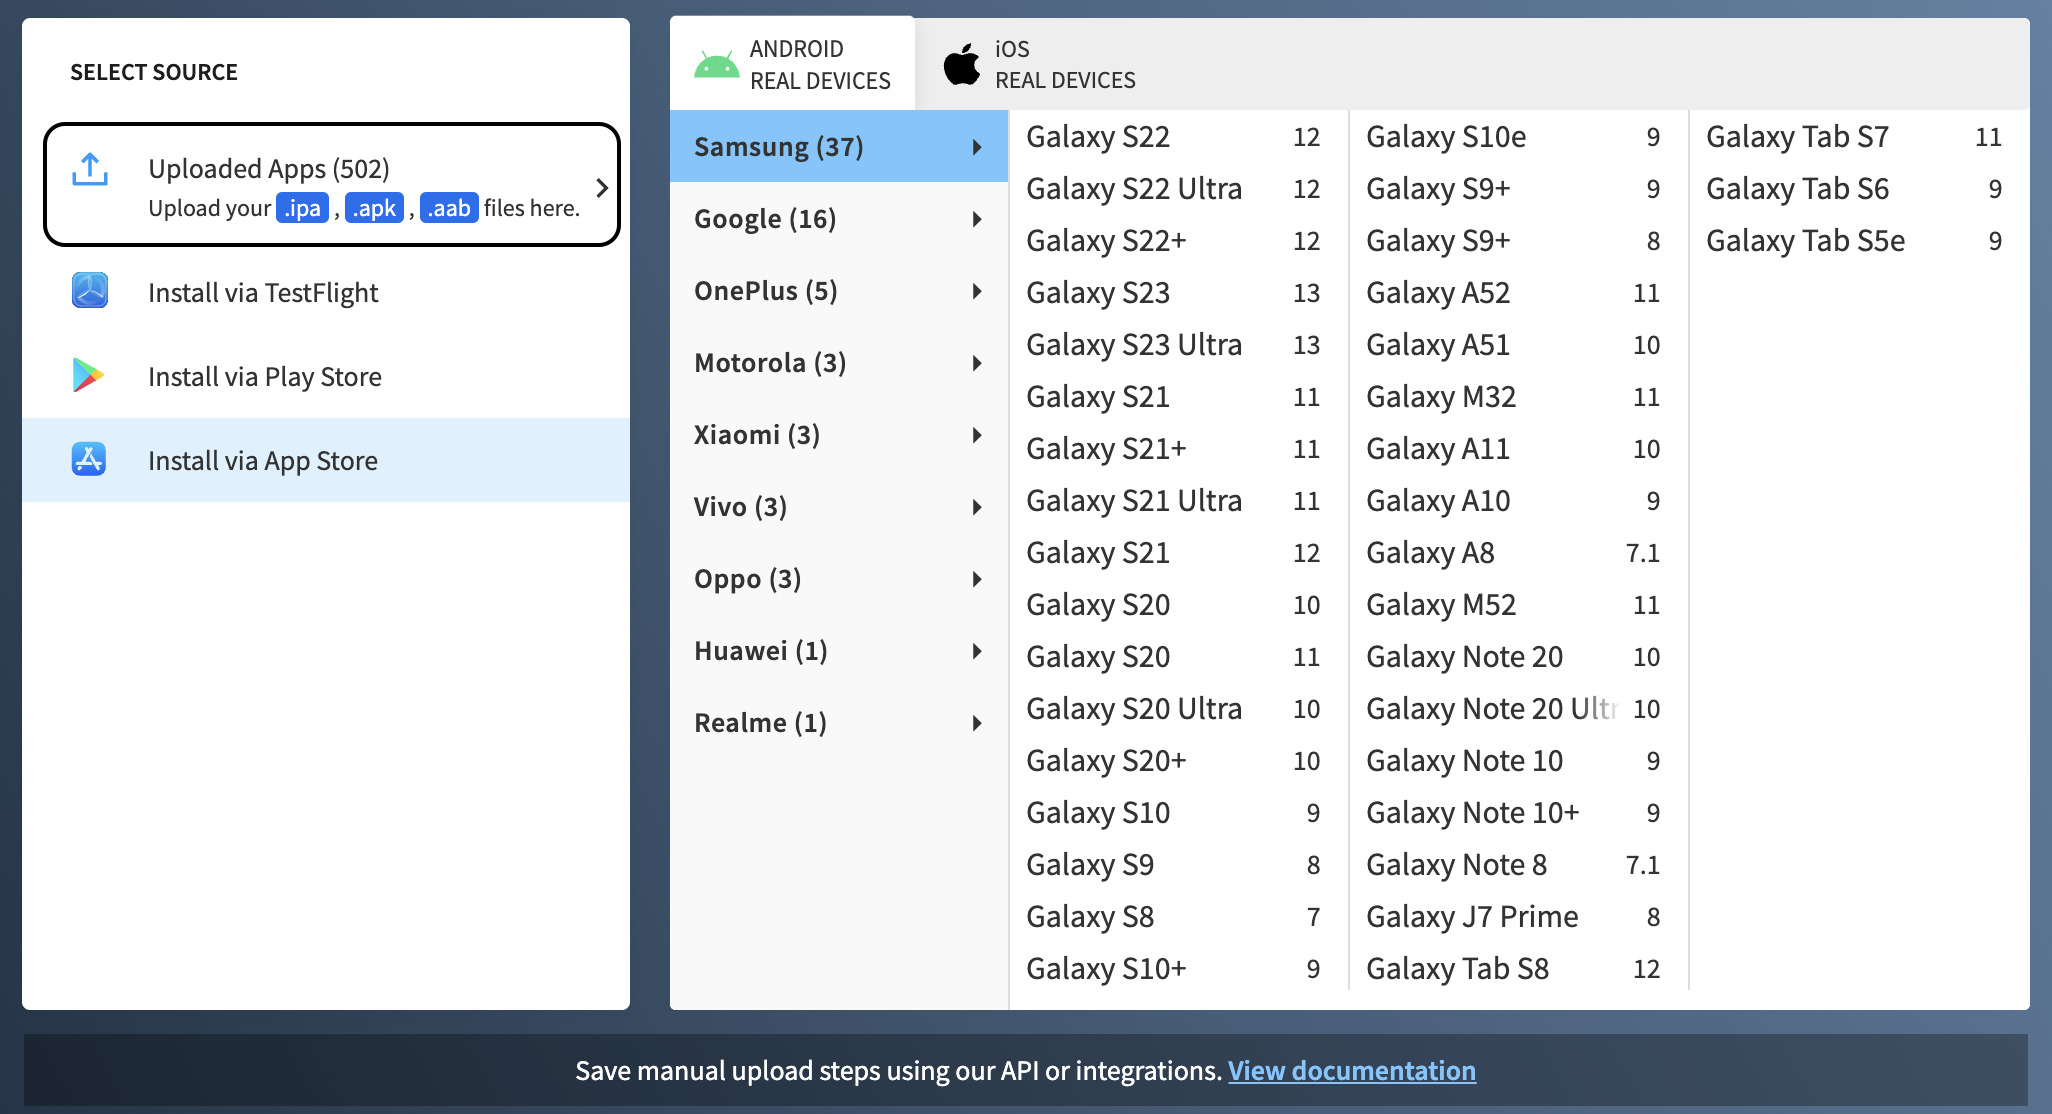Click the upload arrow icon
The width and height of the screenshot is (2052, 1114).
tap(90, 170)
